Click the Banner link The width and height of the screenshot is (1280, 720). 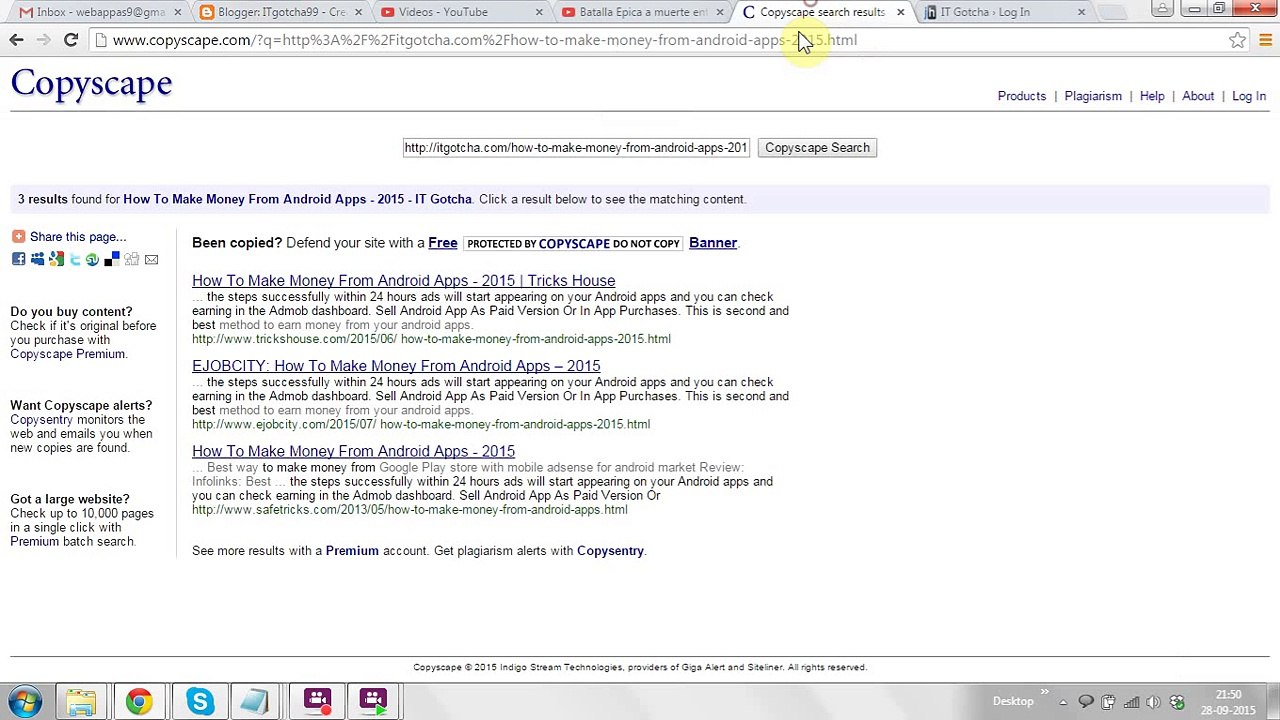(x=712, y=243)
